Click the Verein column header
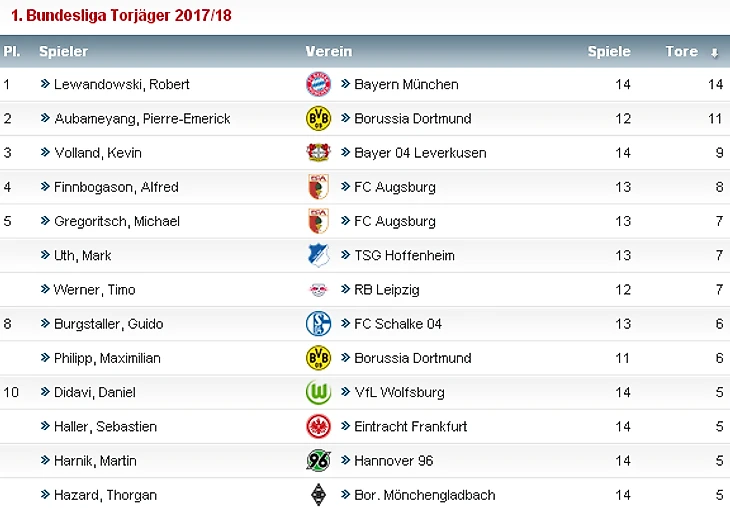Viewport: 730px width, 508px height. click(x=329, y=51)
